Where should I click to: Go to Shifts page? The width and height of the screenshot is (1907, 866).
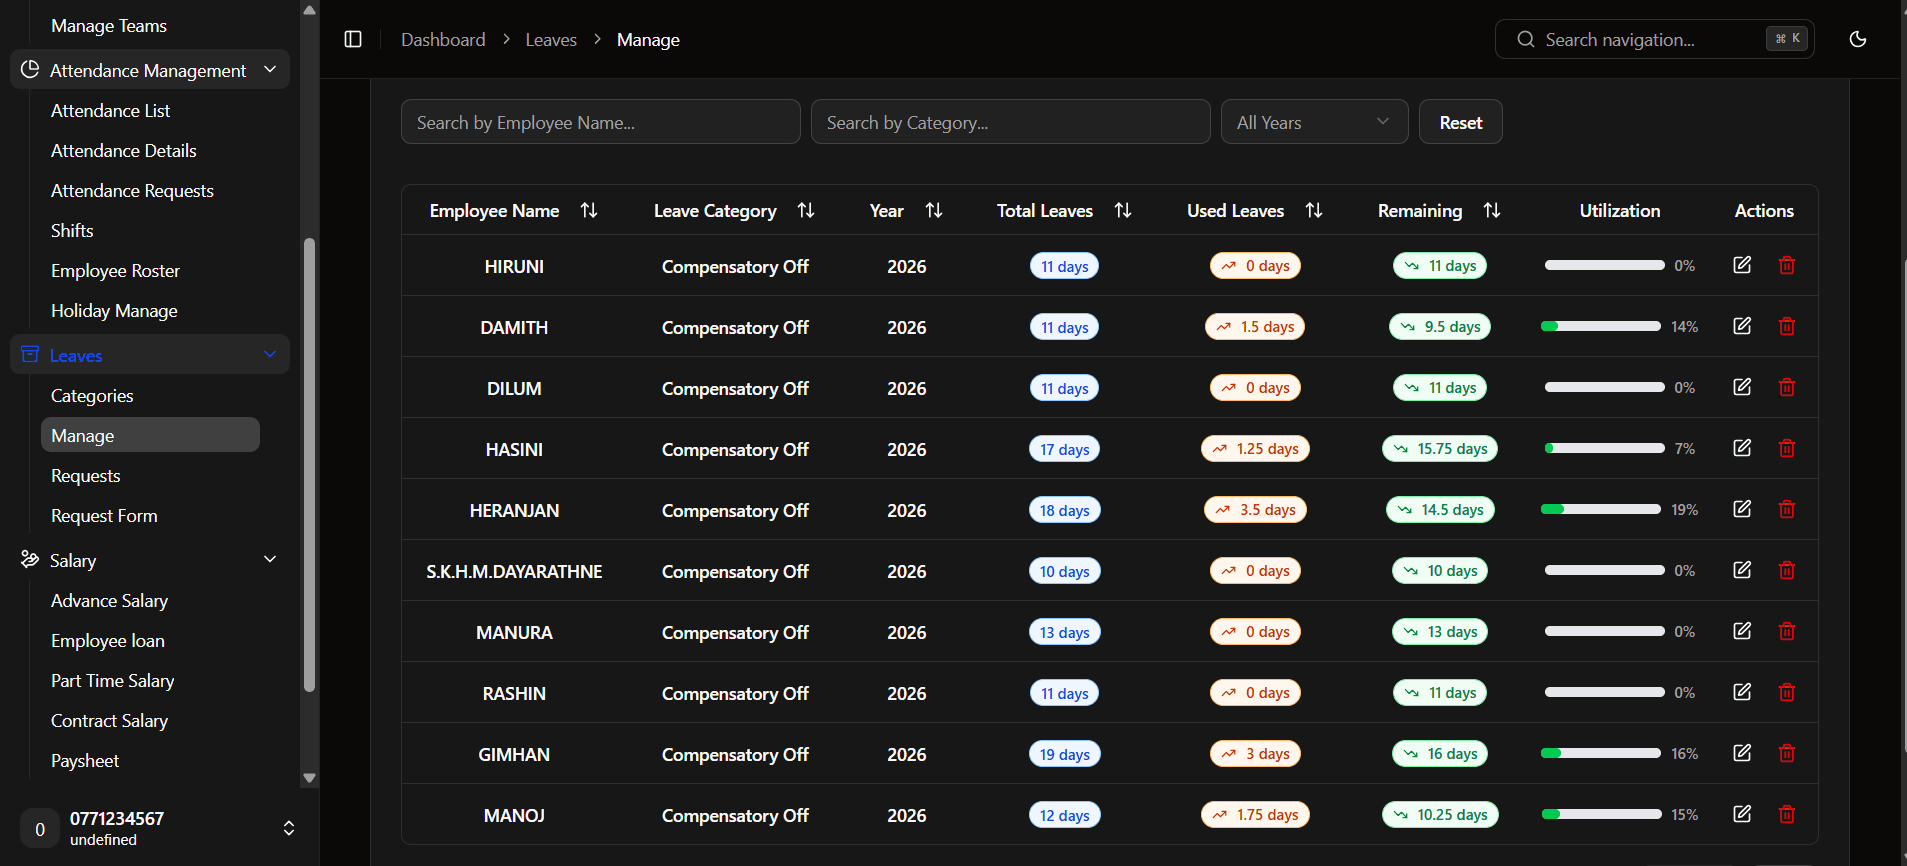[x=72, y=231]
